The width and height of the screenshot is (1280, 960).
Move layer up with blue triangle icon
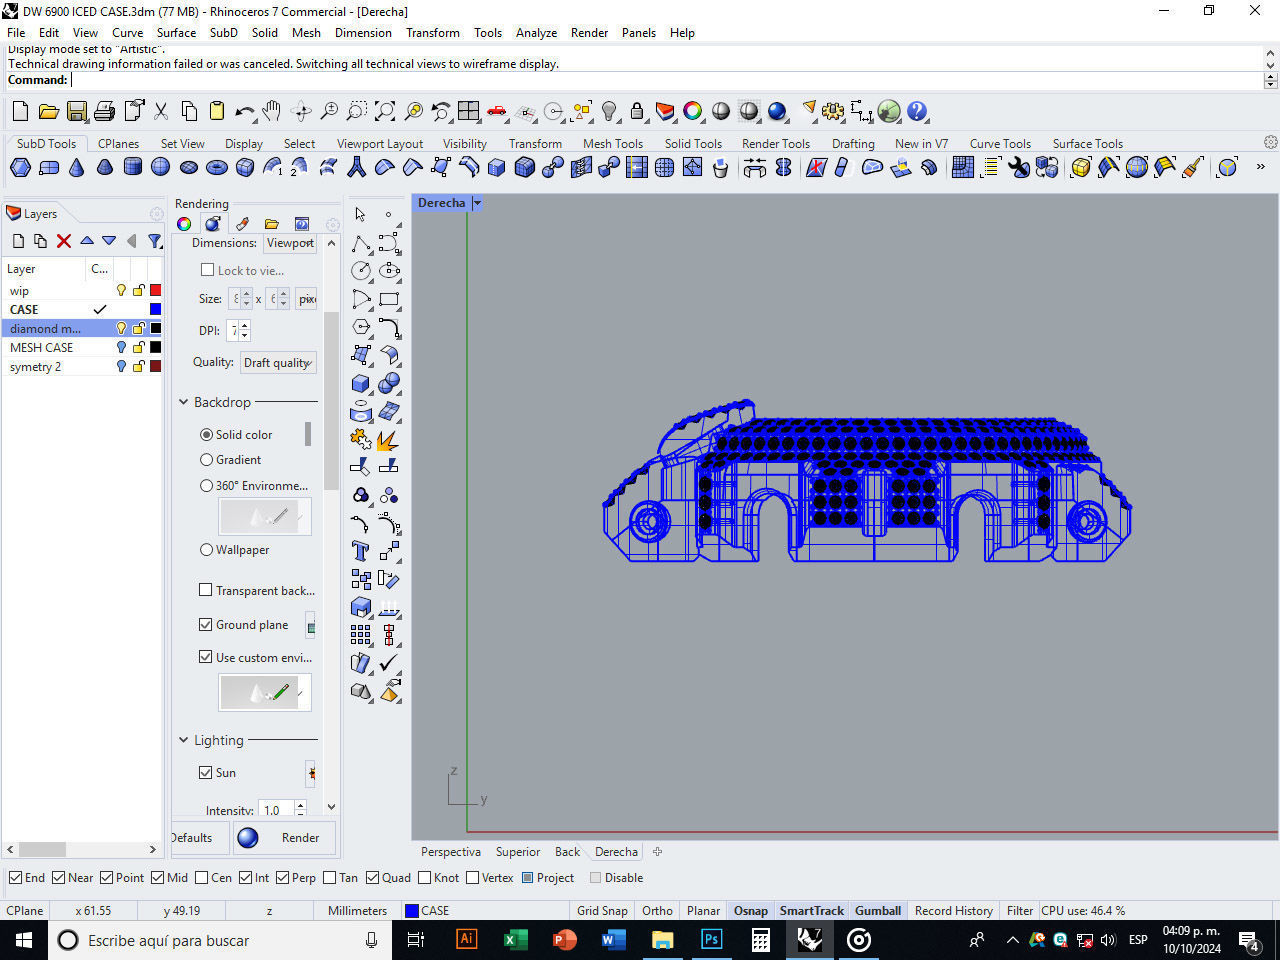[x=87, y=241]
